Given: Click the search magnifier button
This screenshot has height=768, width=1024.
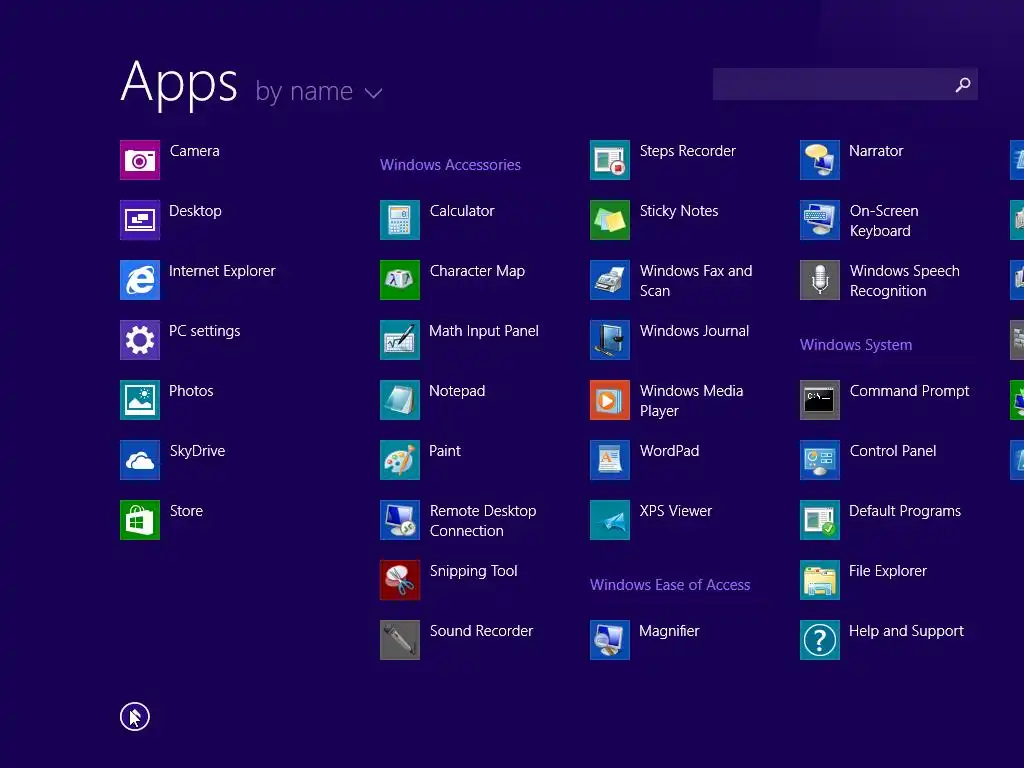Looking at the screenshot, I should point(963,84).
